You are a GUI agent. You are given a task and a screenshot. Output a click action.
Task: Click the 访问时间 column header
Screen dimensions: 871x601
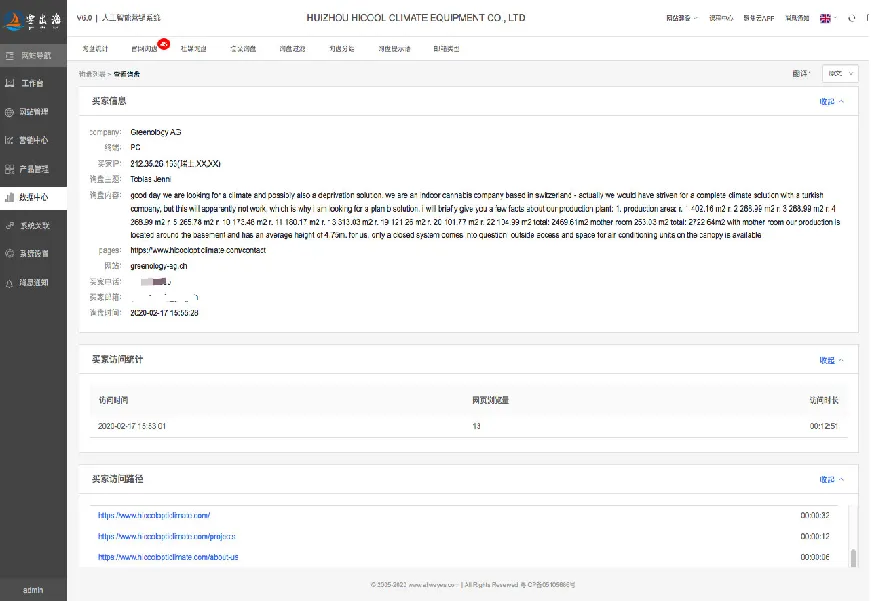(113, 400)
